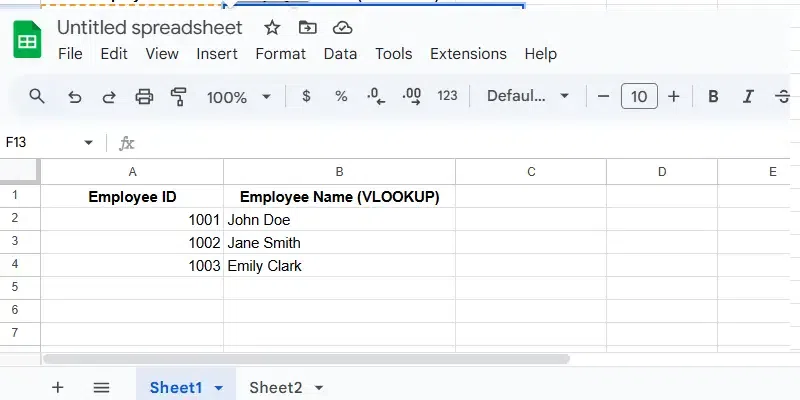800x400 pixels.
Task: Activate the paint format tool
Action: 178,96
